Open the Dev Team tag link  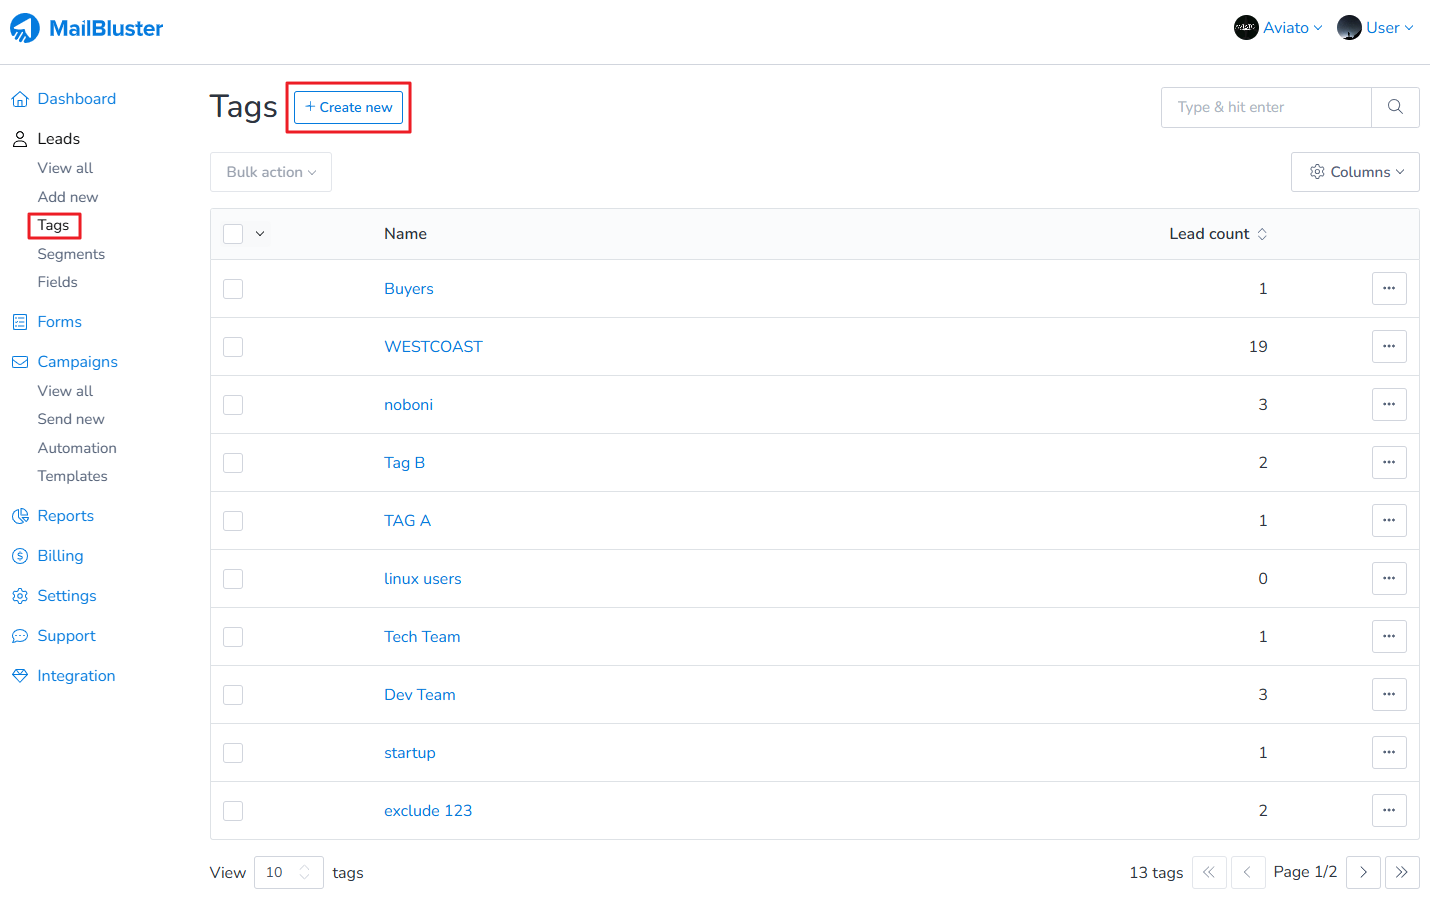(420, 695)
